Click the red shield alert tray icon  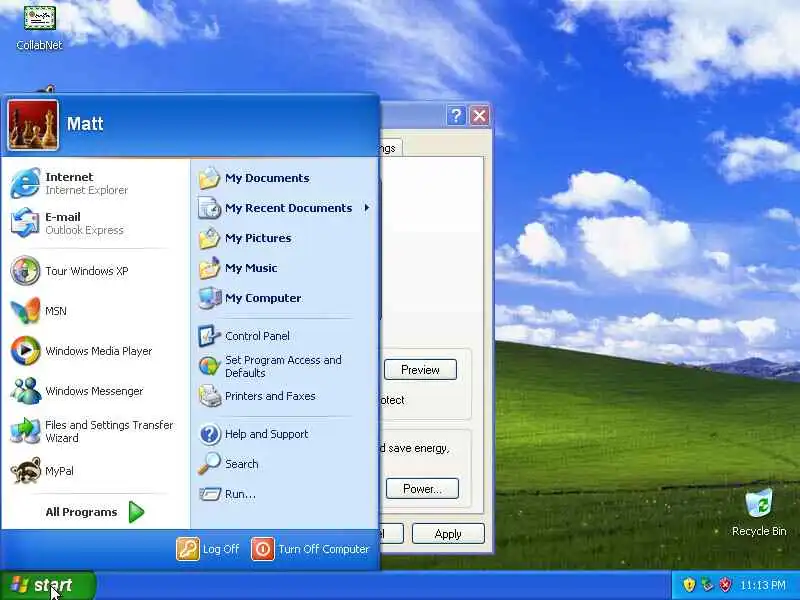click(x=725, y=585)
